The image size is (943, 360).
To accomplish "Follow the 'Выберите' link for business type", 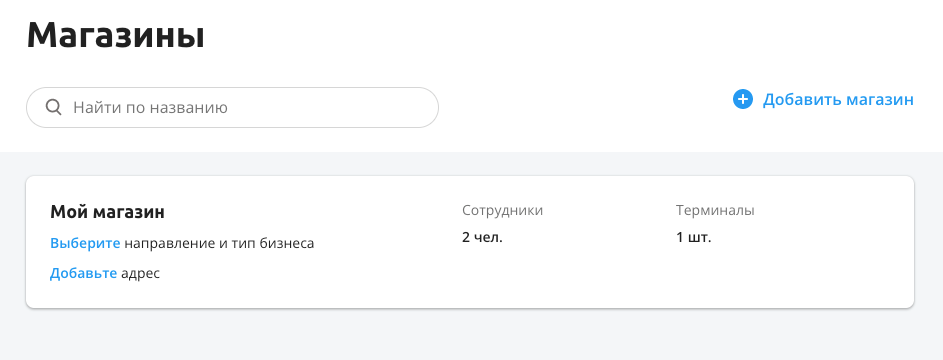I will (85, 243).
